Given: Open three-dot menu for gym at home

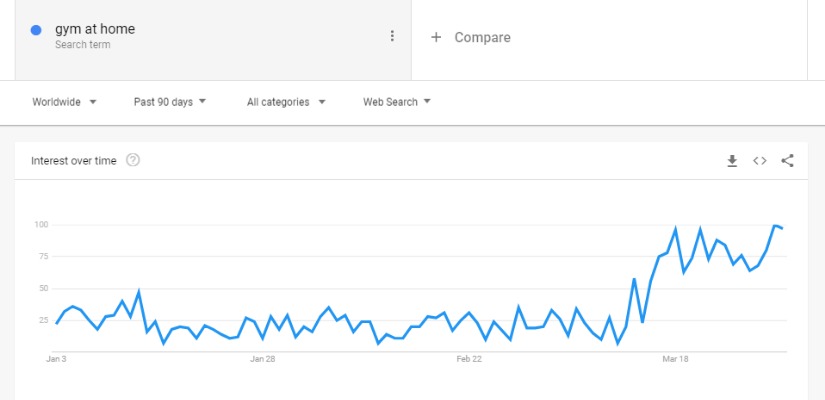Looking at the screenshot, I should tap(392, 36).
